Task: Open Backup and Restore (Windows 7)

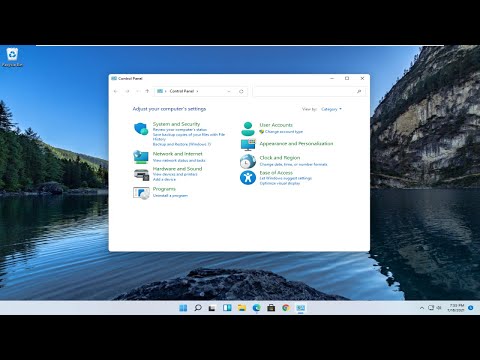Action: (182, 144)
